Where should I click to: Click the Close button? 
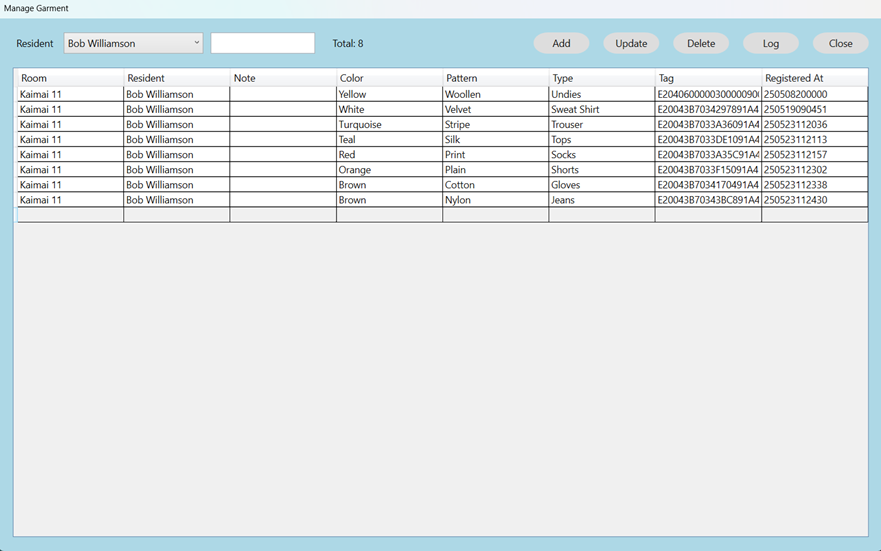[x=840, y=44]
